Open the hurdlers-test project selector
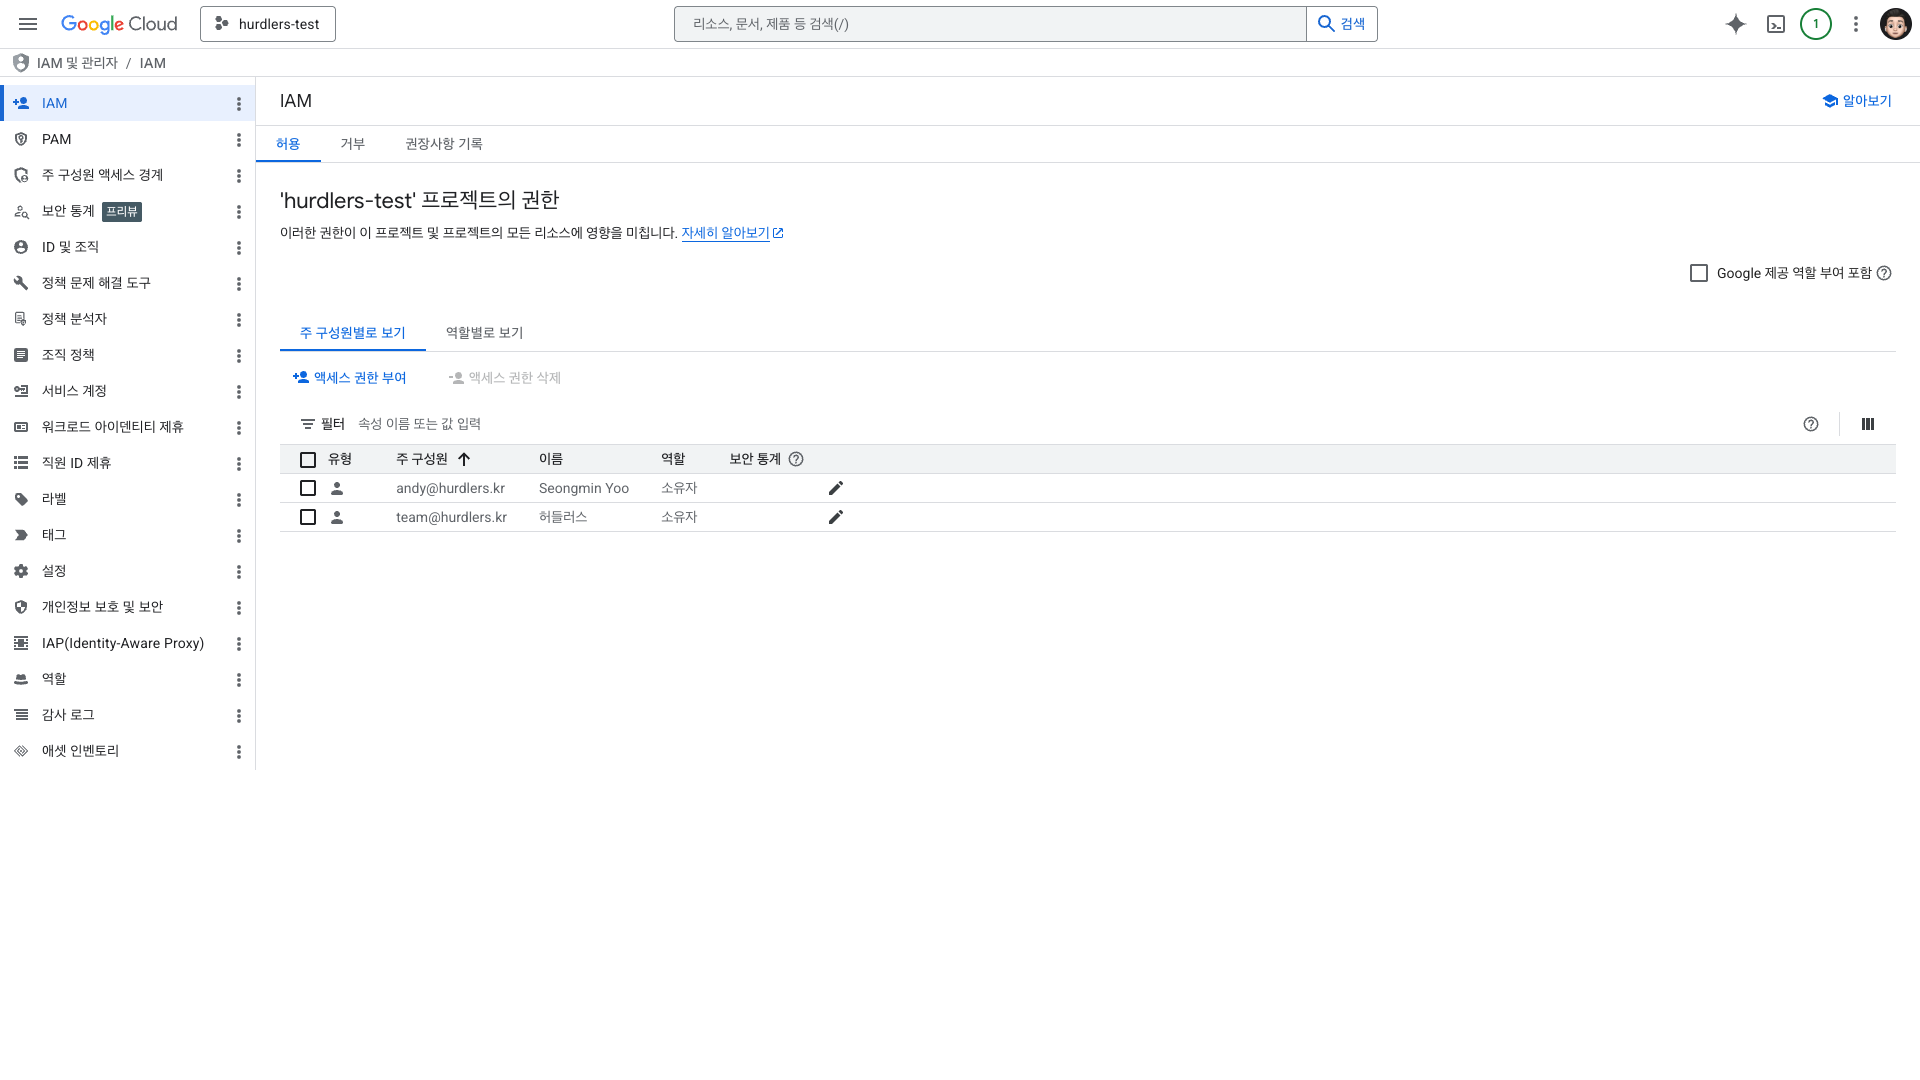 click(x=268, y=24)
